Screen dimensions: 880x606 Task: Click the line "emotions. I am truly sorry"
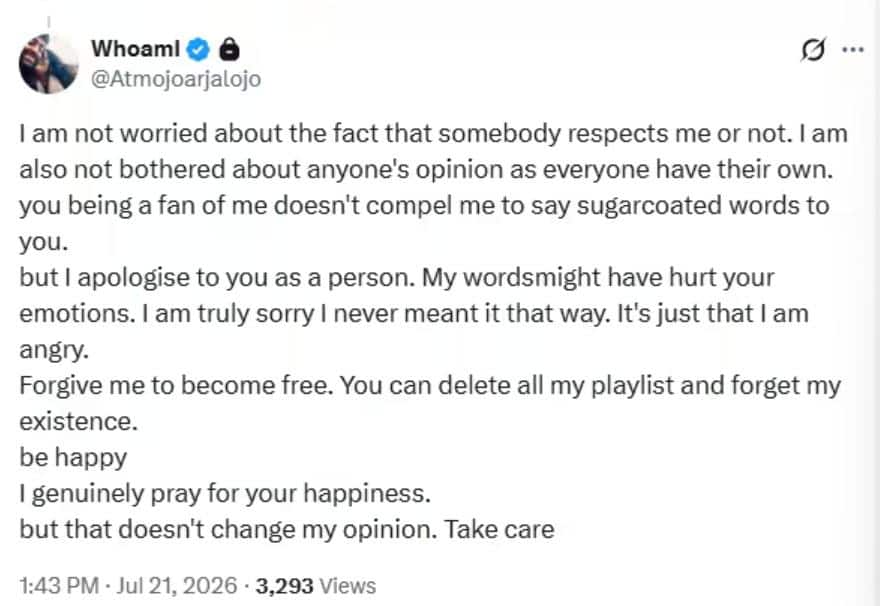(414, 314)
